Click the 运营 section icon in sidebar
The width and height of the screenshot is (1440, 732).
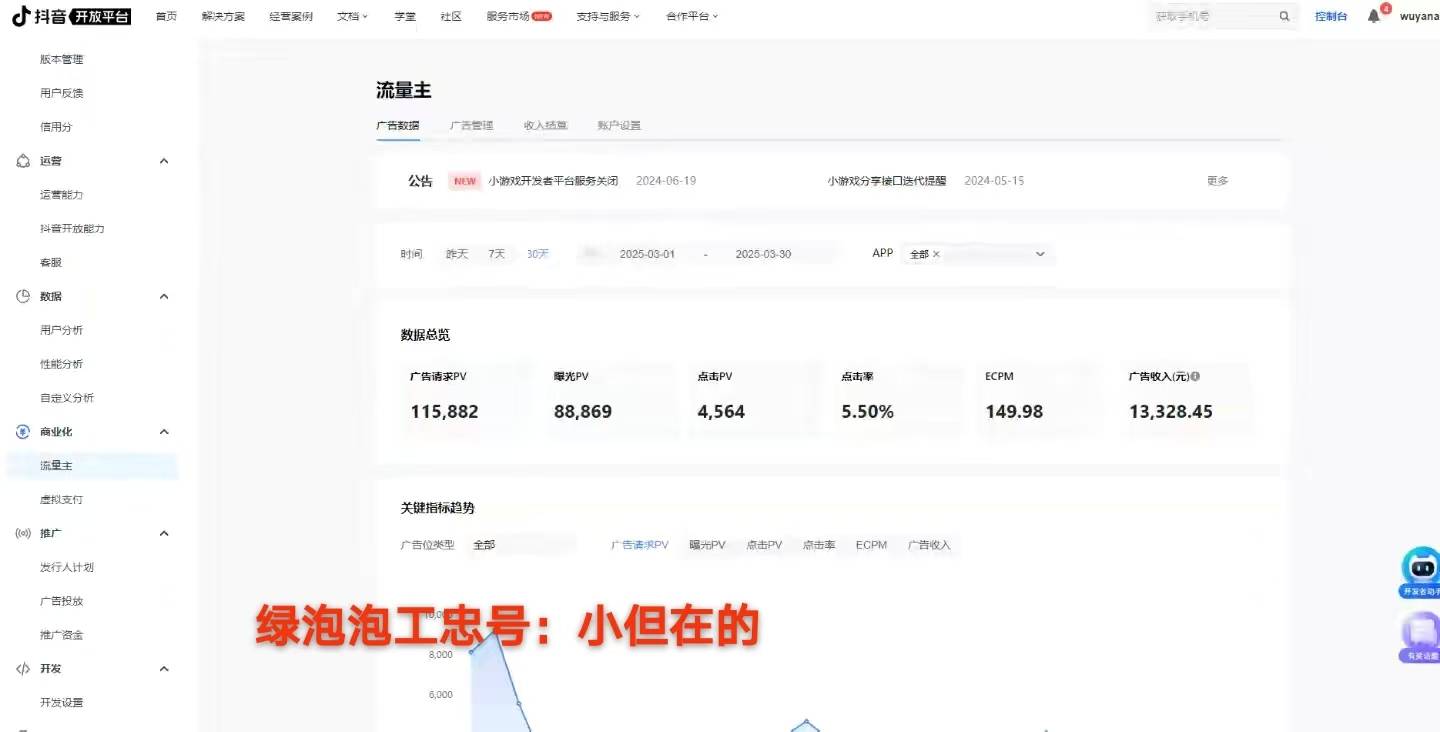(x=23, y=161)
